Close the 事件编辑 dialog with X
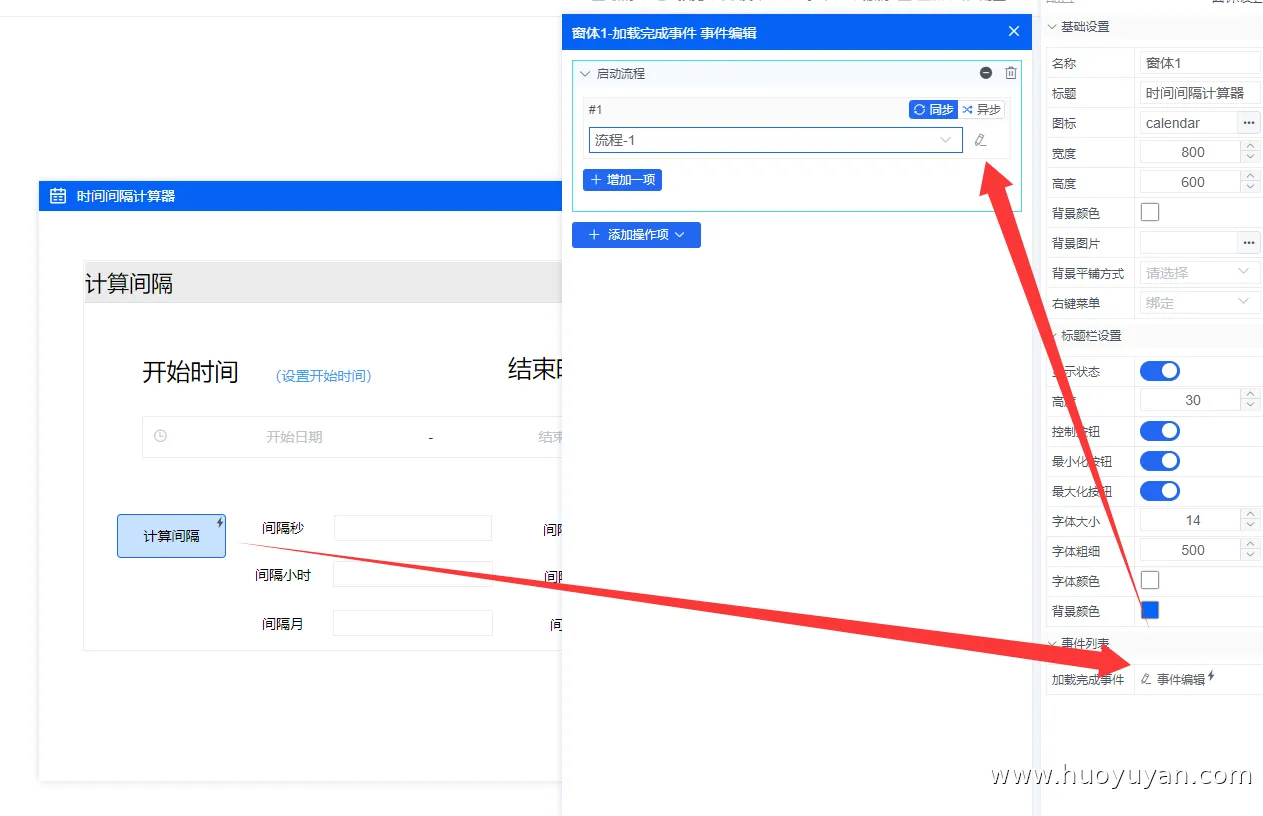The image size is (1263, 816). pos(1014,31)
